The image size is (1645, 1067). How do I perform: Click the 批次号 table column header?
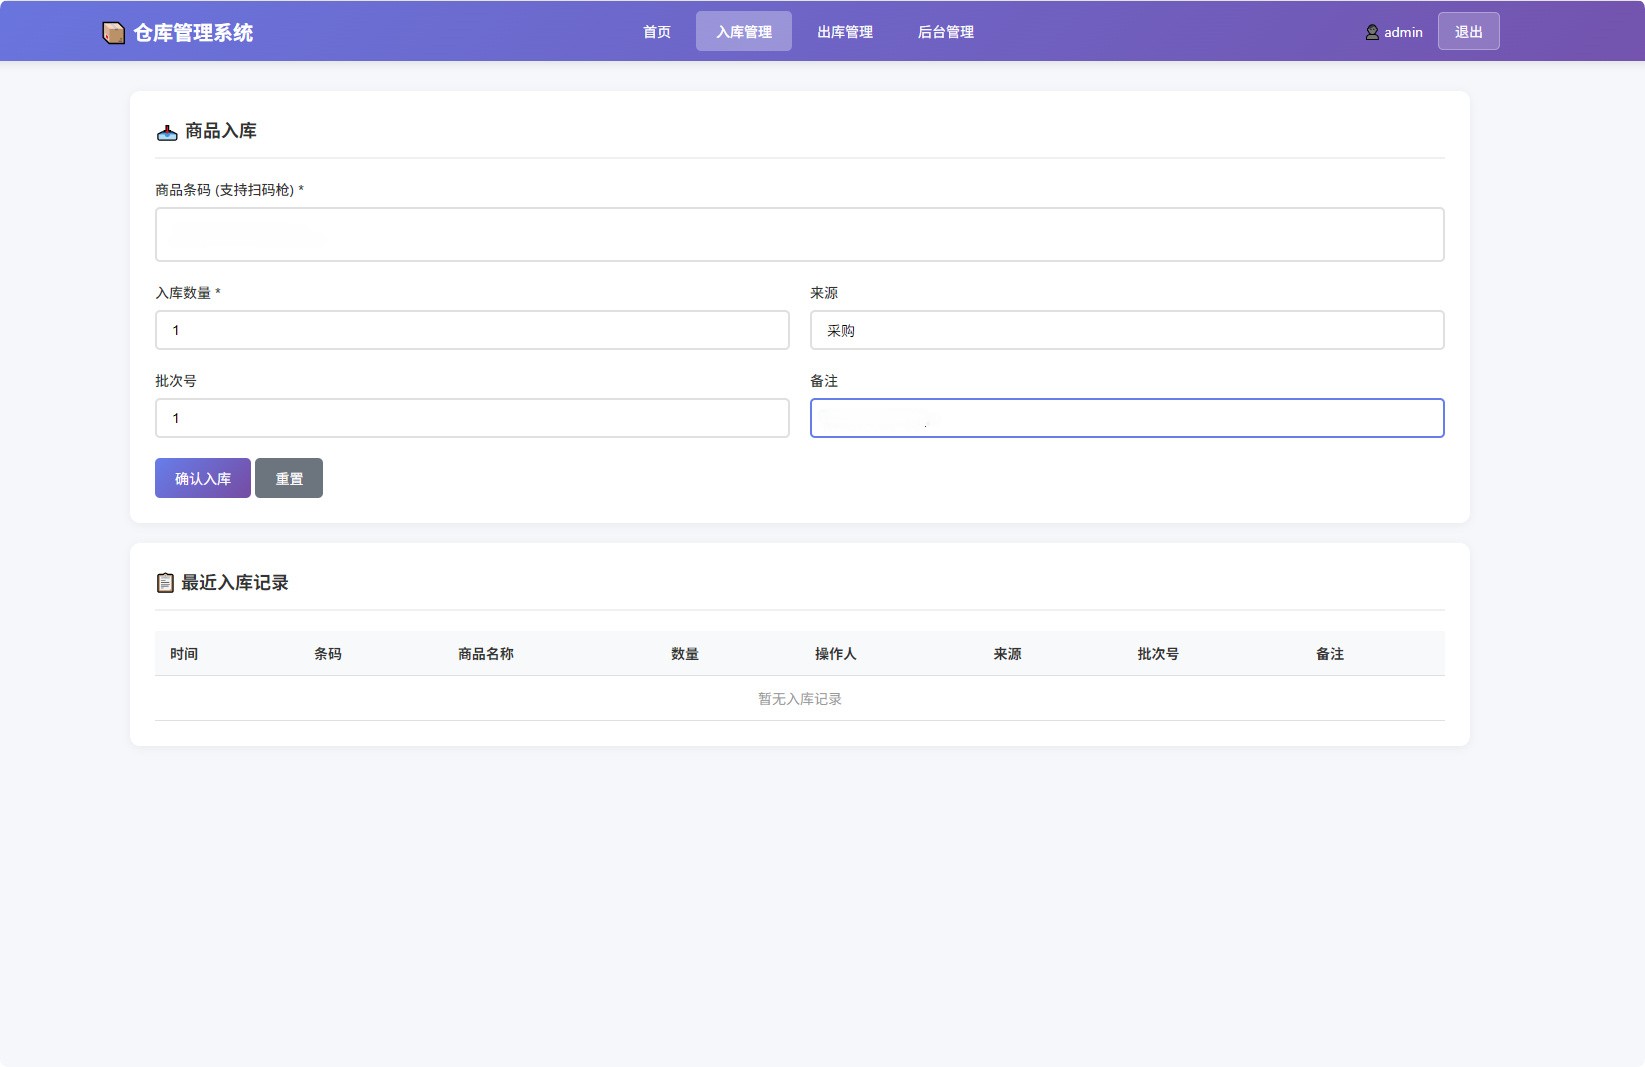click(x=1158, y=654)
